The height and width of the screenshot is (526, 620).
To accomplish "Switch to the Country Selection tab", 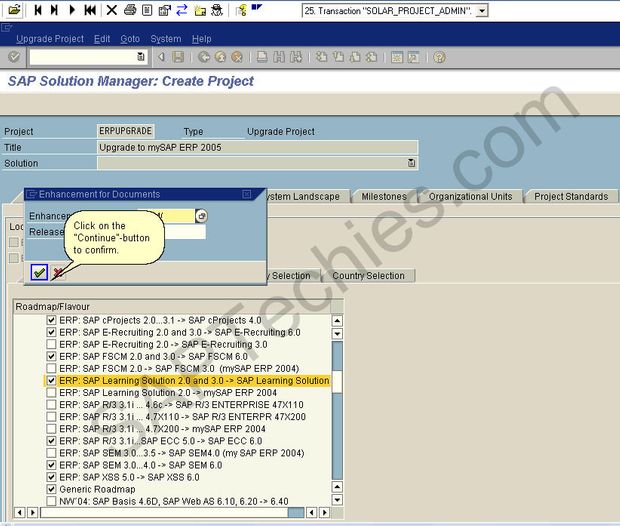I will click(368, 276).
